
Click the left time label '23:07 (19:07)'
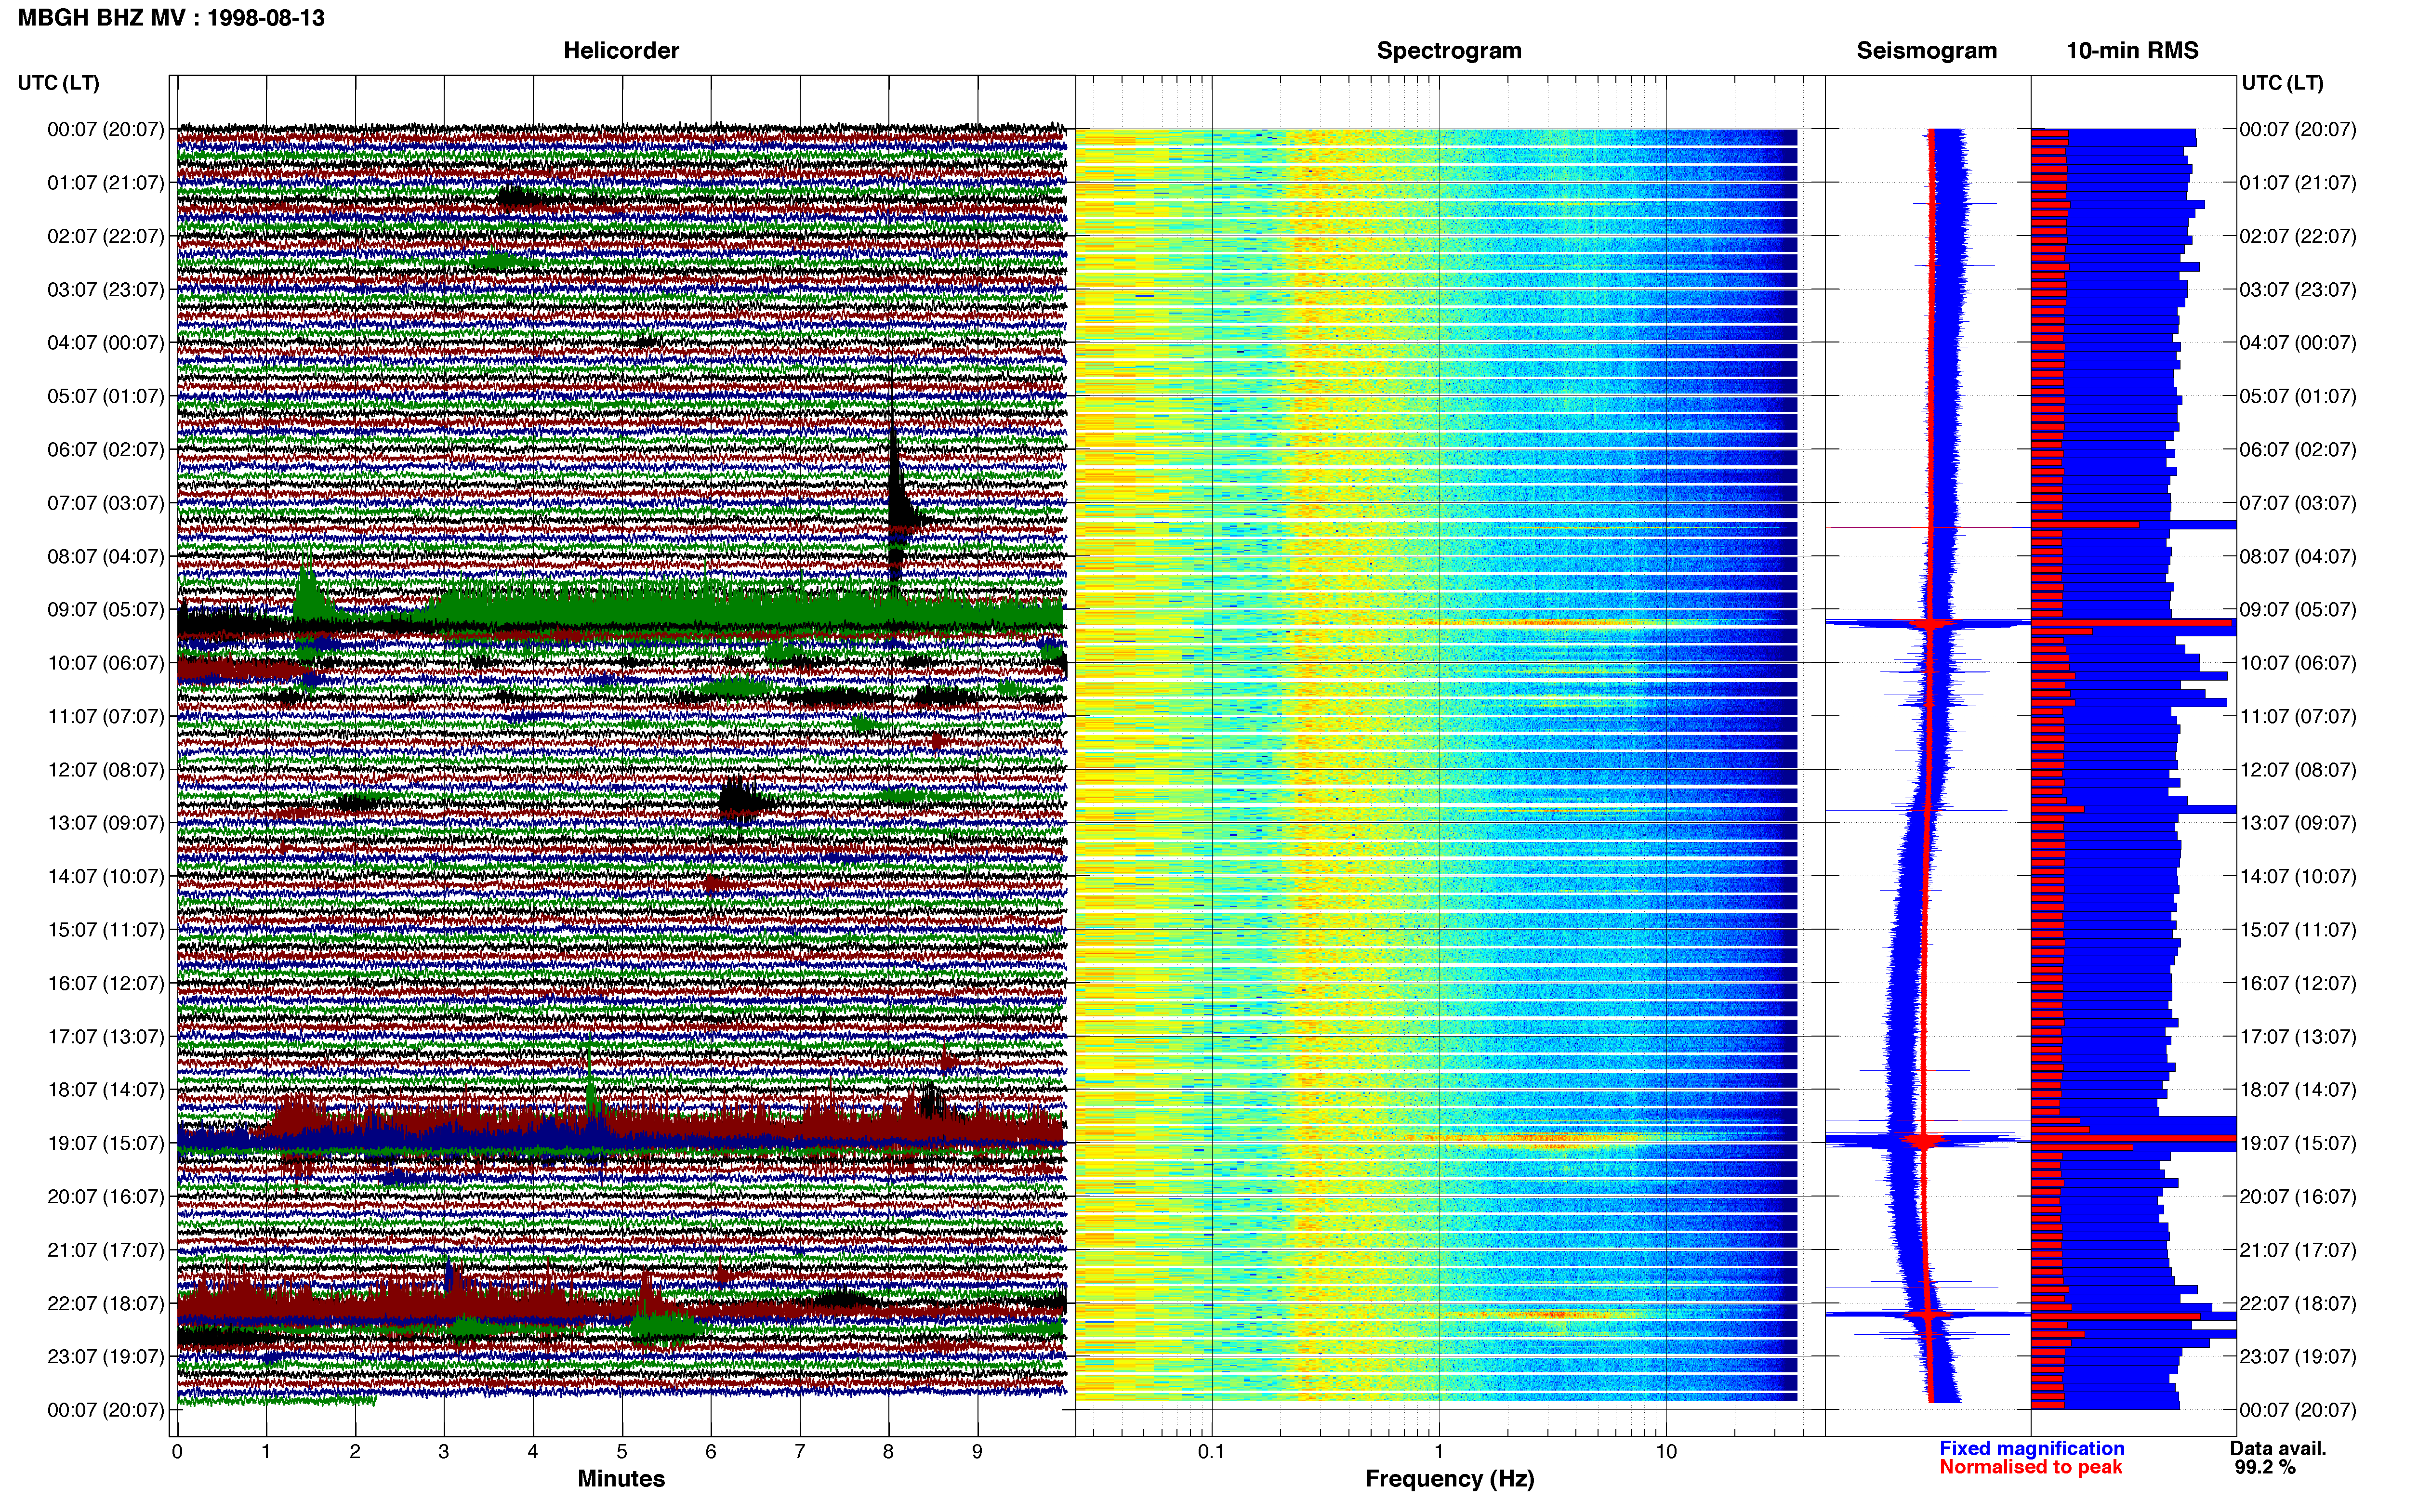tap(105, 1357)
